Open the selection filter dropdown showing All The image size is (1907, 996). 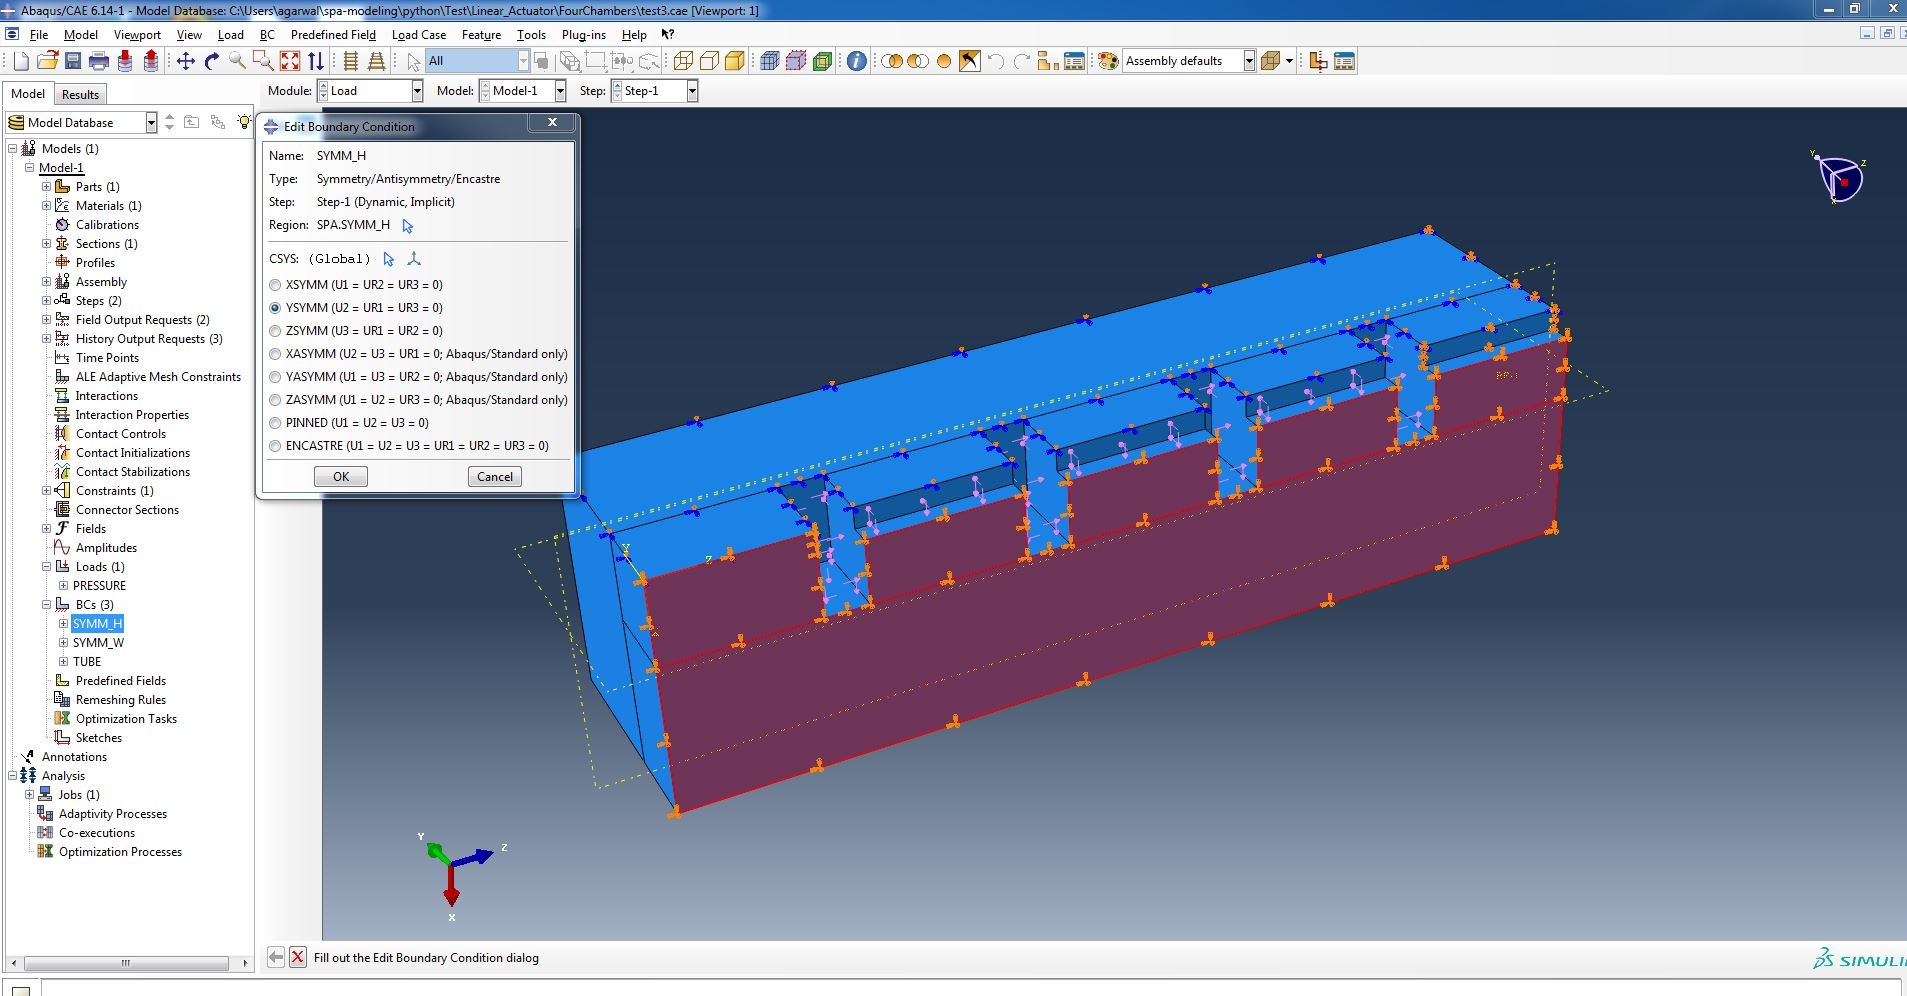pyautogui.click(x=477, y=61)
